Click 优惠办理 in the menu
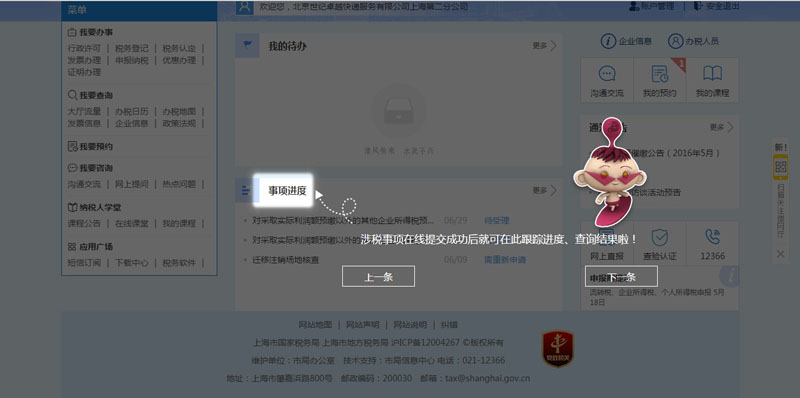 pos(179,60)
